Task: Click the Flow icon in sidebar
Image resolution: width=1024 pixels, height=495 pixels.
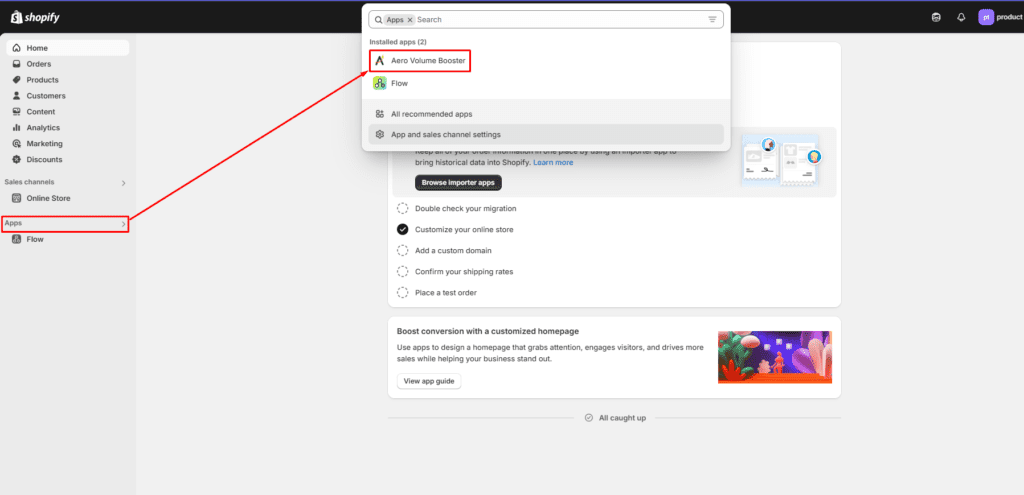Action: pos(16,239)
